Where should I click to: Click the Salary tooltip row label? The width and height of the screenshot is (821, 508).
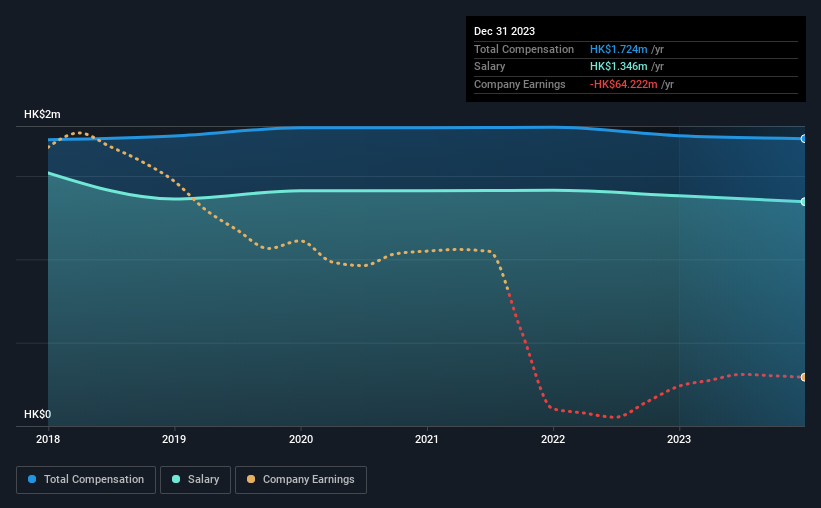(x=490, y=67)
